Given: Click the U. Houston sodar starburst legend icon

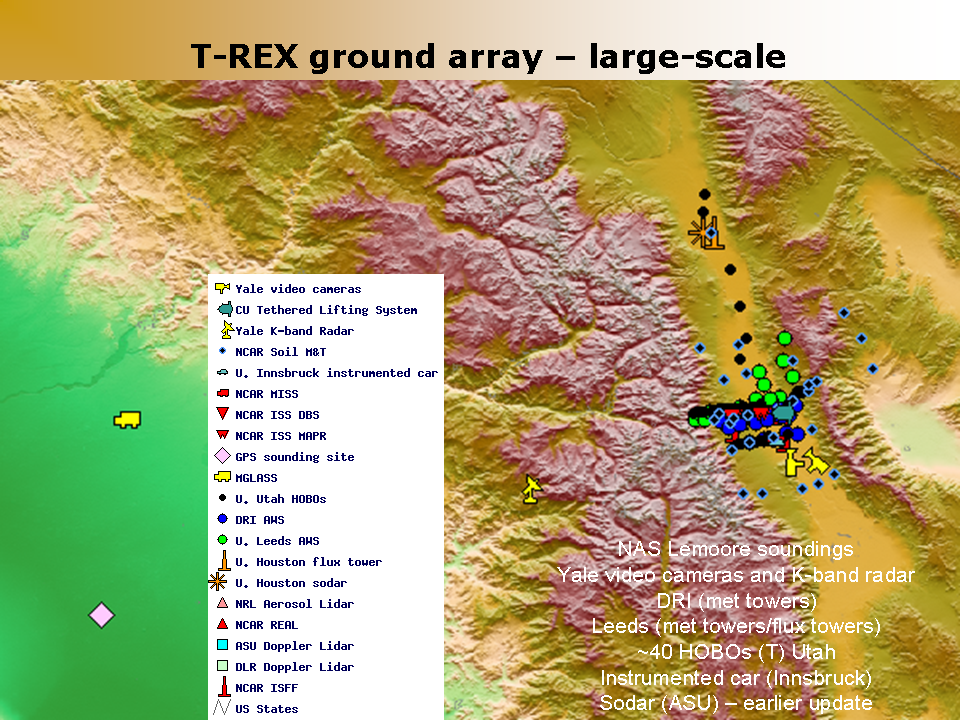Looking at the screenshot, I should click(x=217, y=582).
